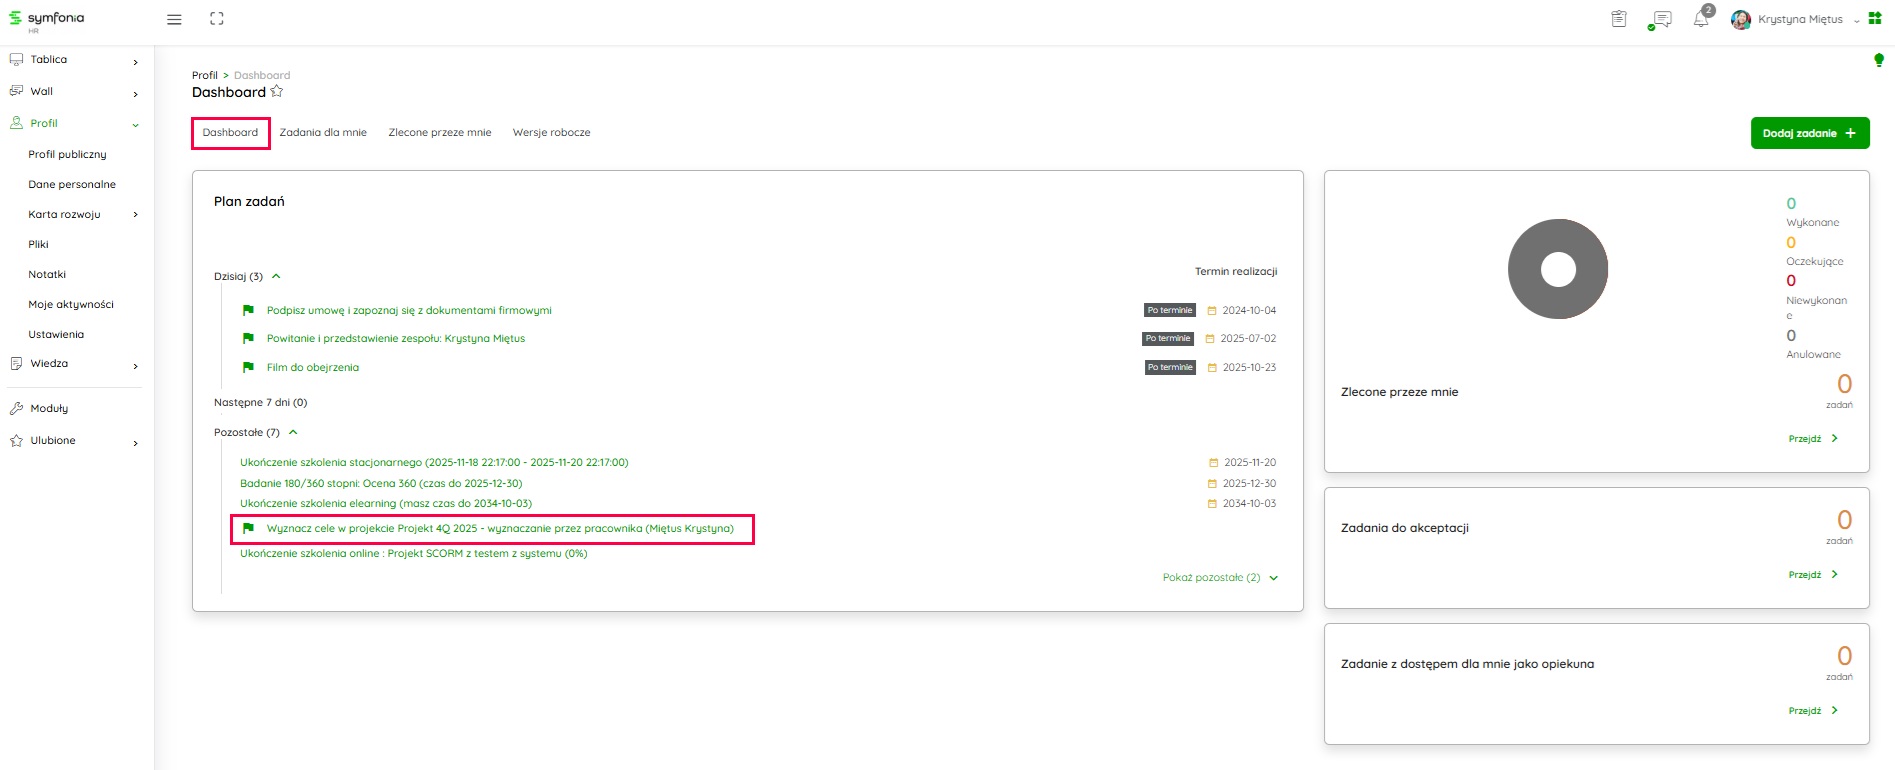Expand Pokaż pozostałe (2) tasks
Viewport: 1895px width, 770px height.
click(1219, 577)
